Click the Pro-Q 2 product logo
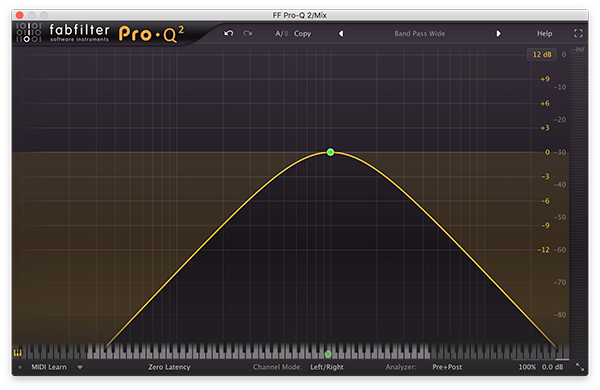Viewport: 600px width, 390px height. [152, 34]
